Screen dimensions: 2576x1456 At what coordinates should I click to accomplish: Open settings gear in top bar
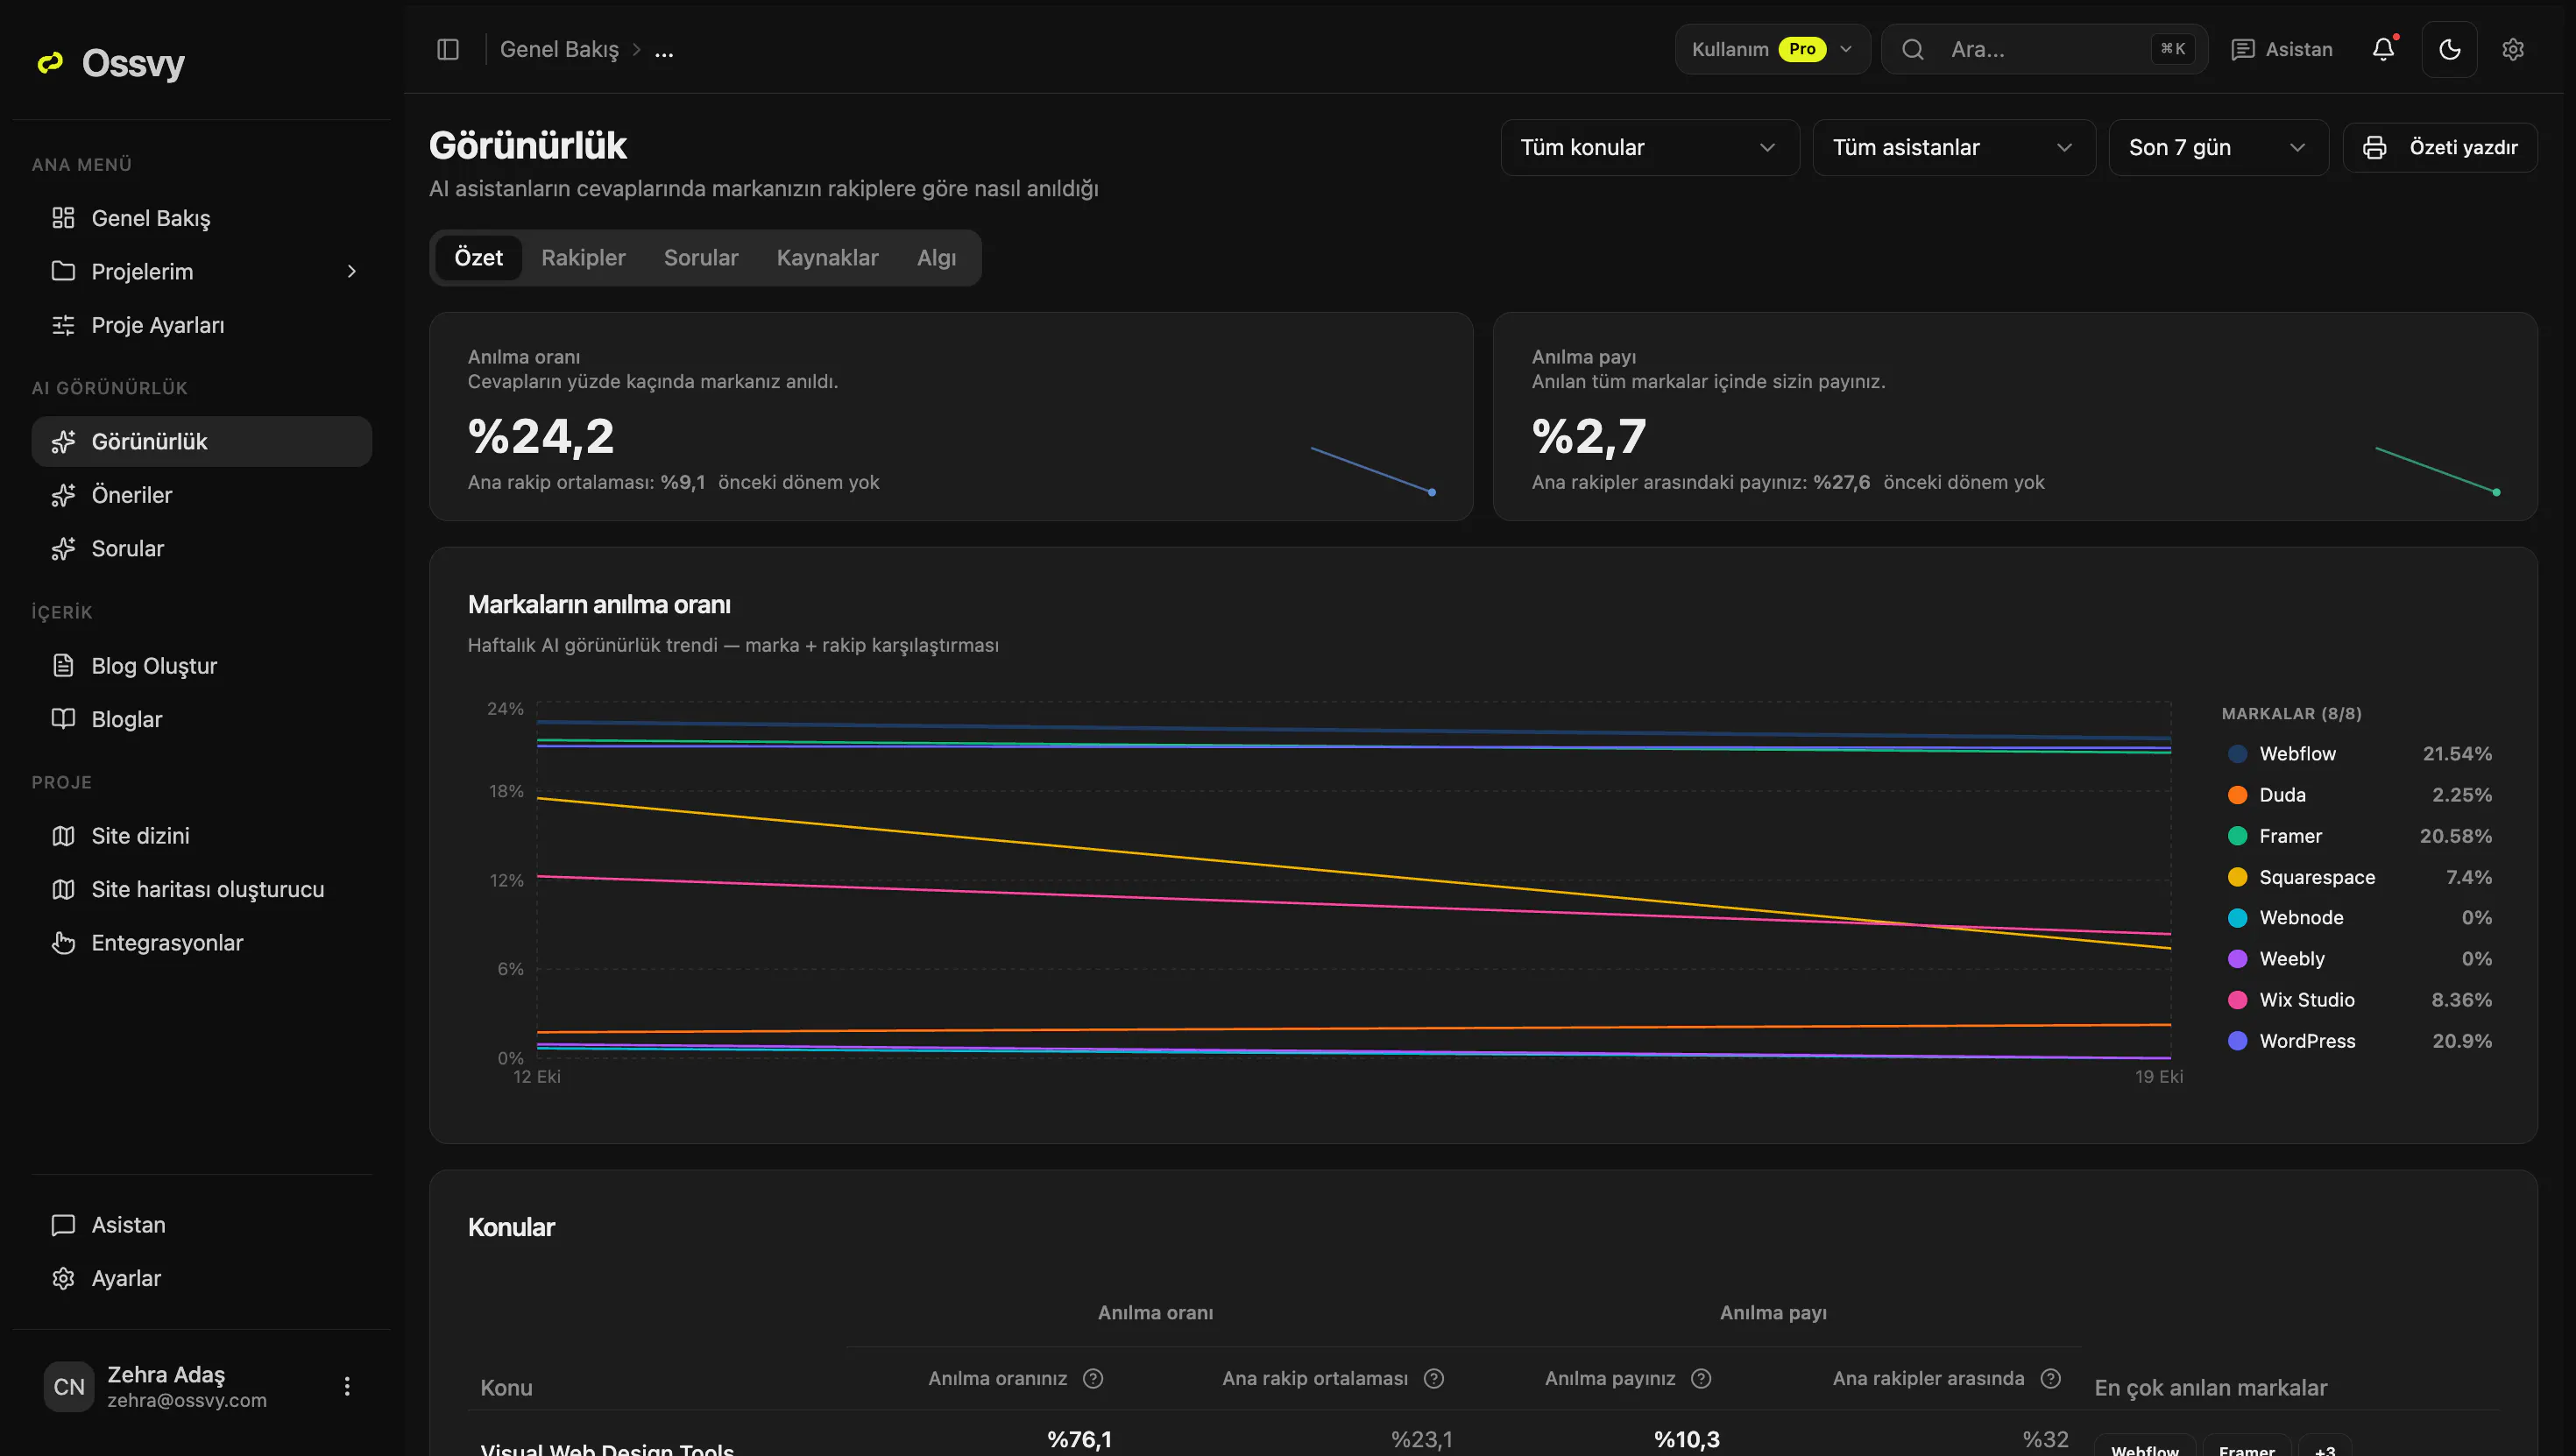tap(2513, 49)
